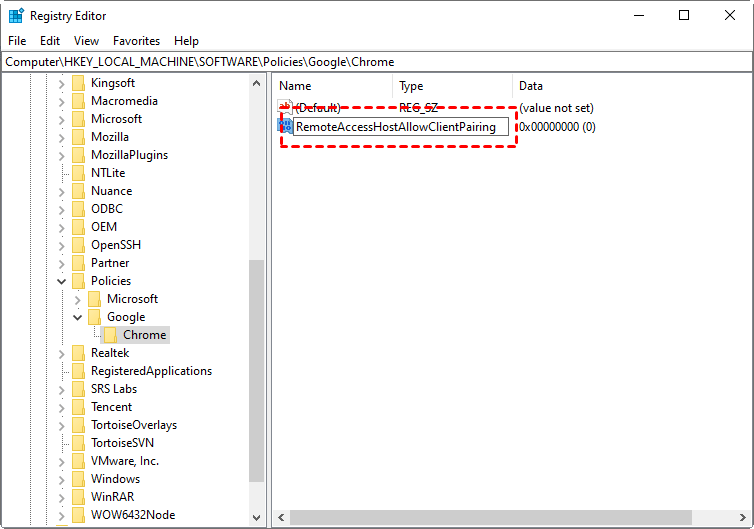This screenshot has width=754, height=529.
Task: Click the RegisteredApplications folder icon
Action: pos(78,371)
